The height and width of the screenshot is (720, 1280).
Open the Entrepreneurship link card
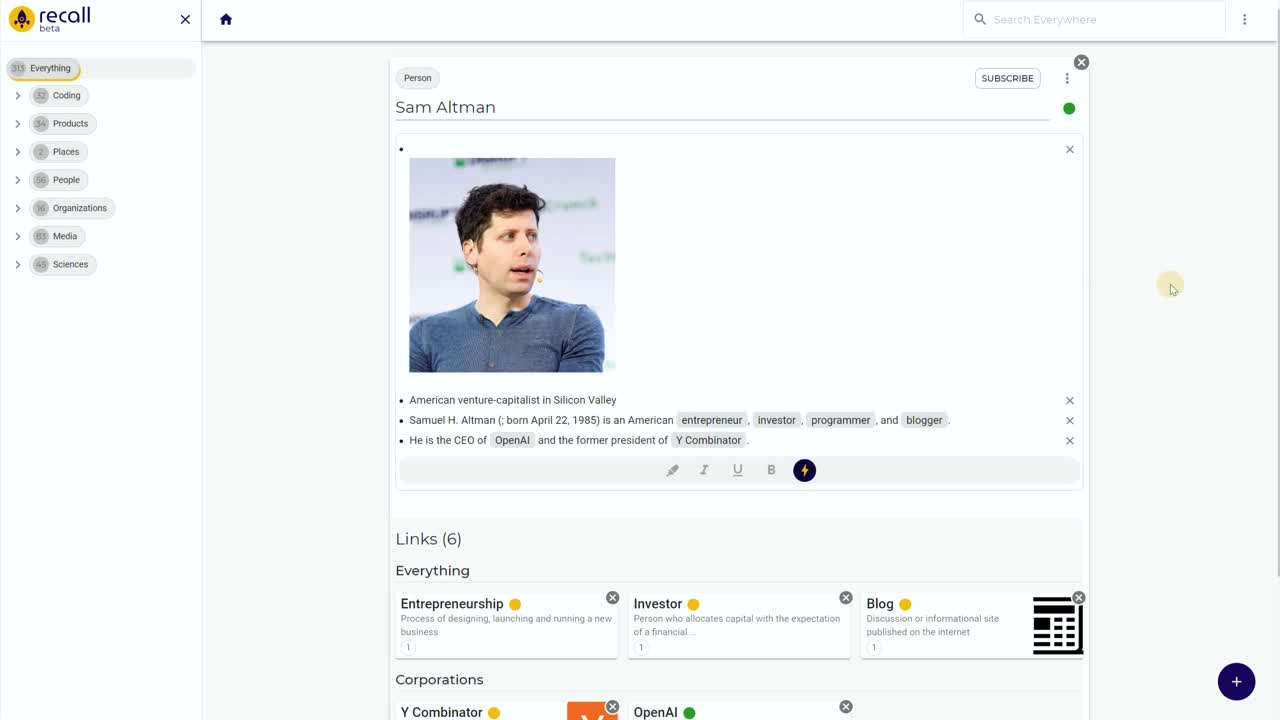click(506, 625)
